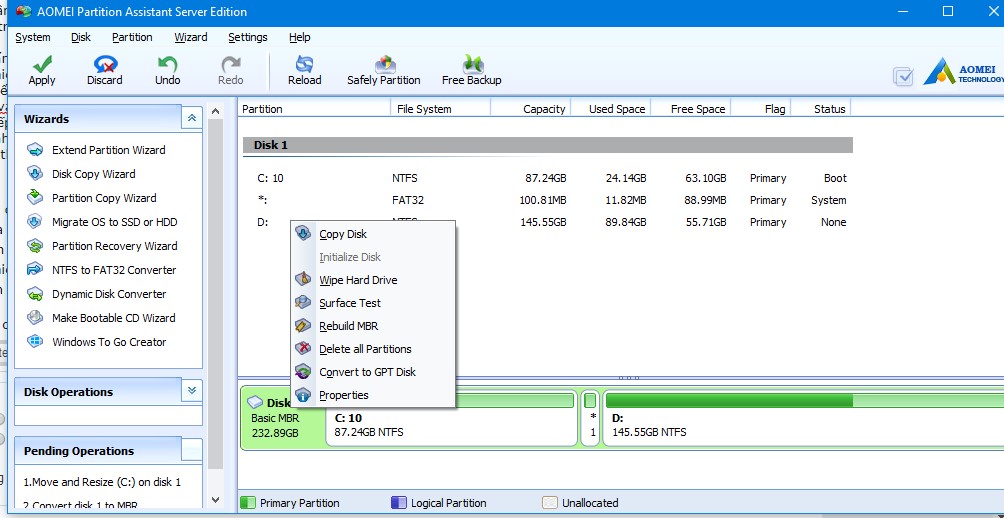Click the Extend Partition Wizard icon
The image size is (1004, 518).
coord(35,150)
